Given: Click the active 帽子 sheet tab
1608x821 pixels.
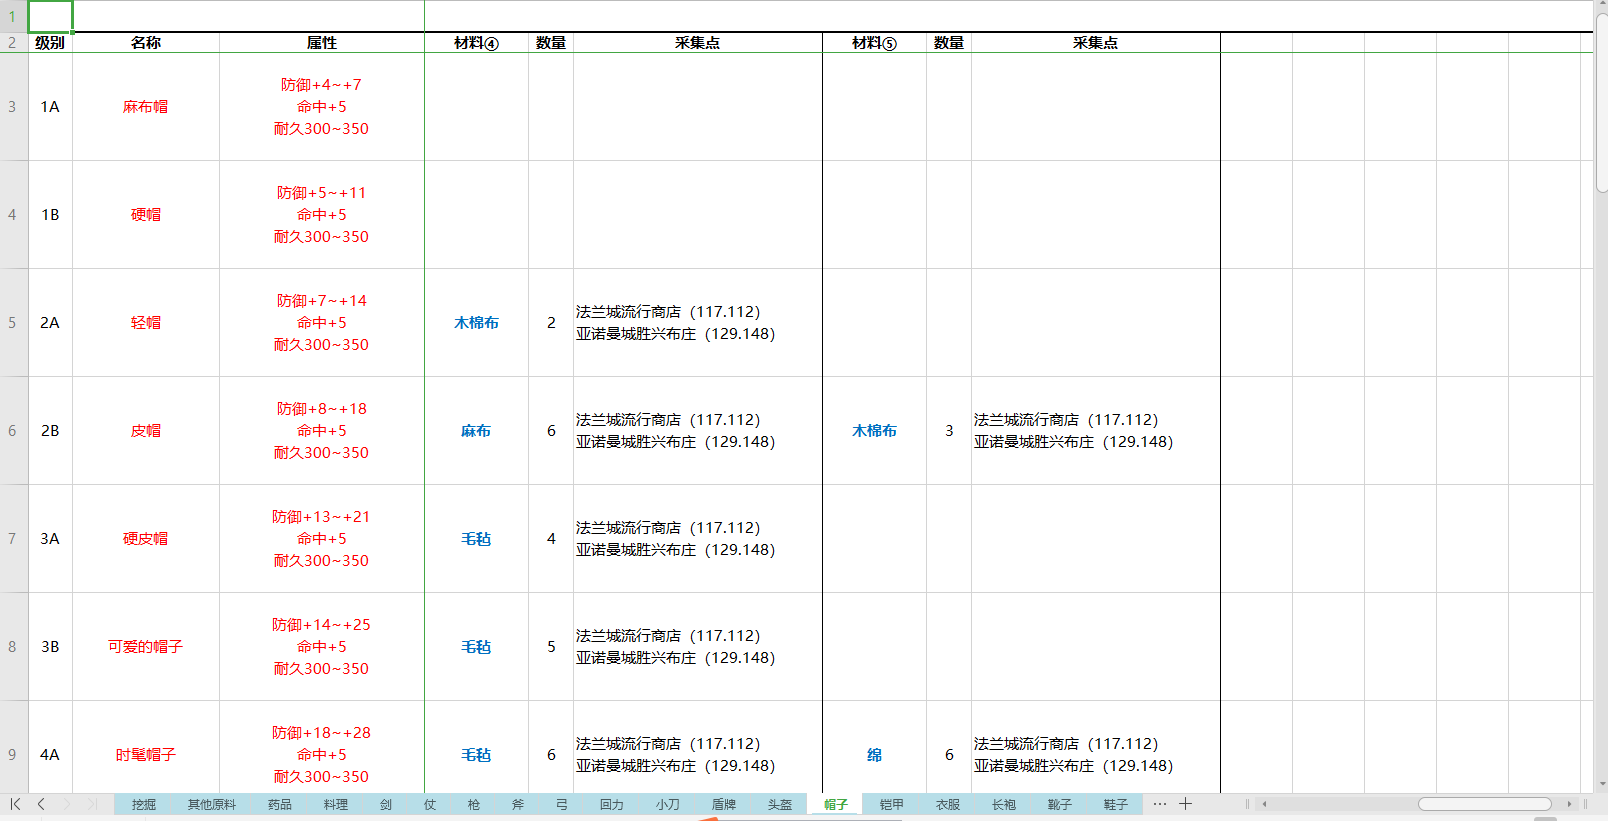Looking at the screenshot, I should [x=836, y=804].
